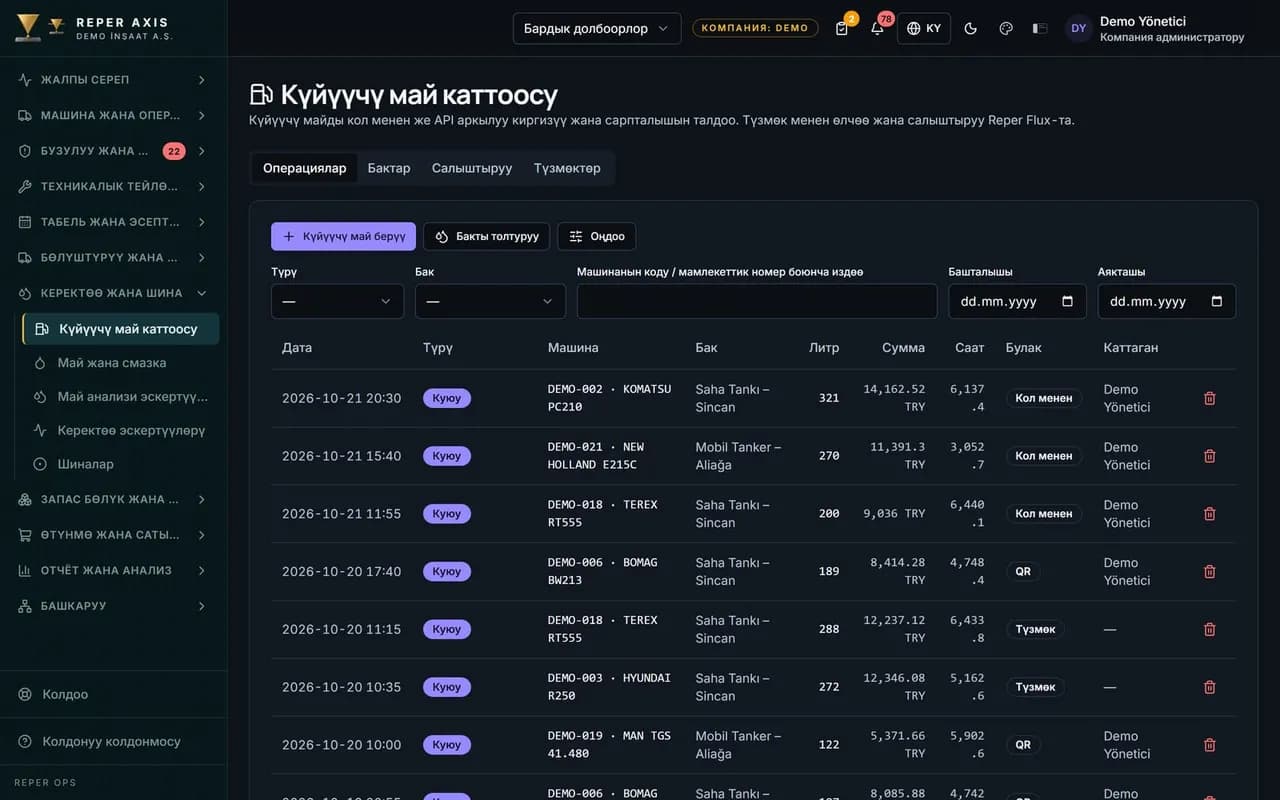1280x800 pixels.
Task: Delete the DEMO-003 HYUNDAI R250 record
Action: pyautogui.click(x=1210, y=687)
